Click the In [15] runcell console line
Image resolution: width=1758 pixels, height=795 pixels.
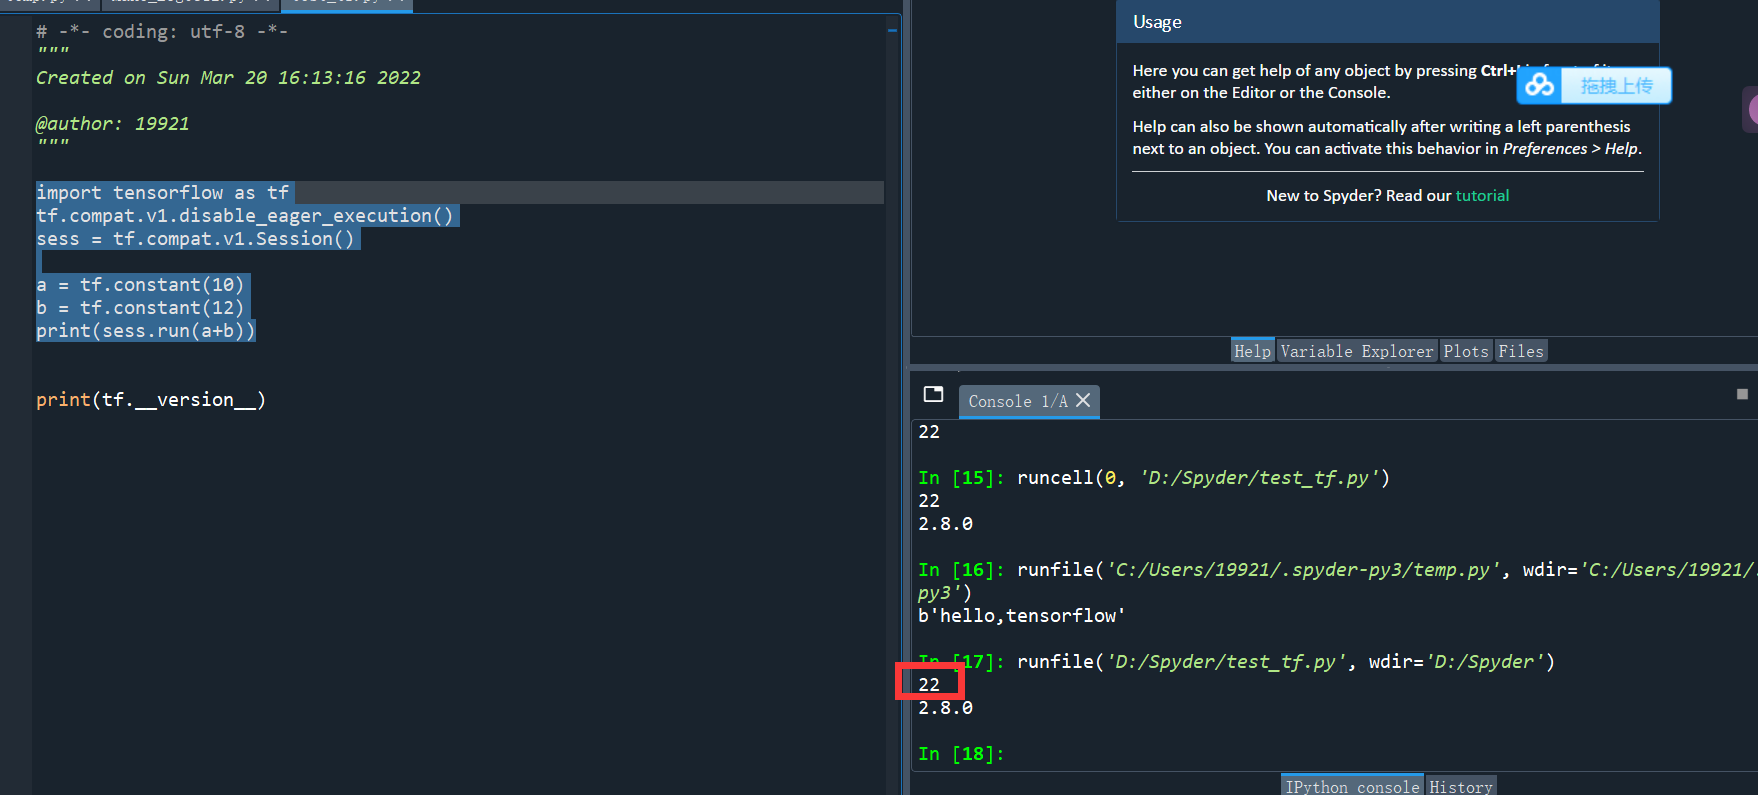point(1154,478)
